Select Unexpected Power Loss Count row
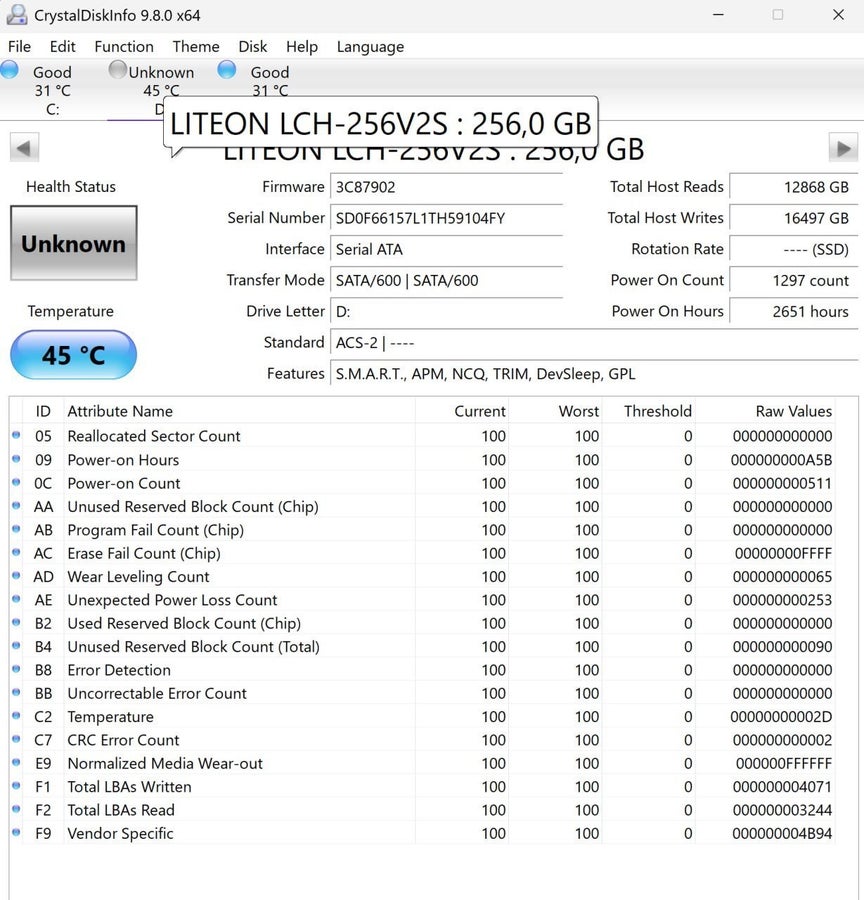This screenshot has height=900, width=864. (x=422, y=600)
